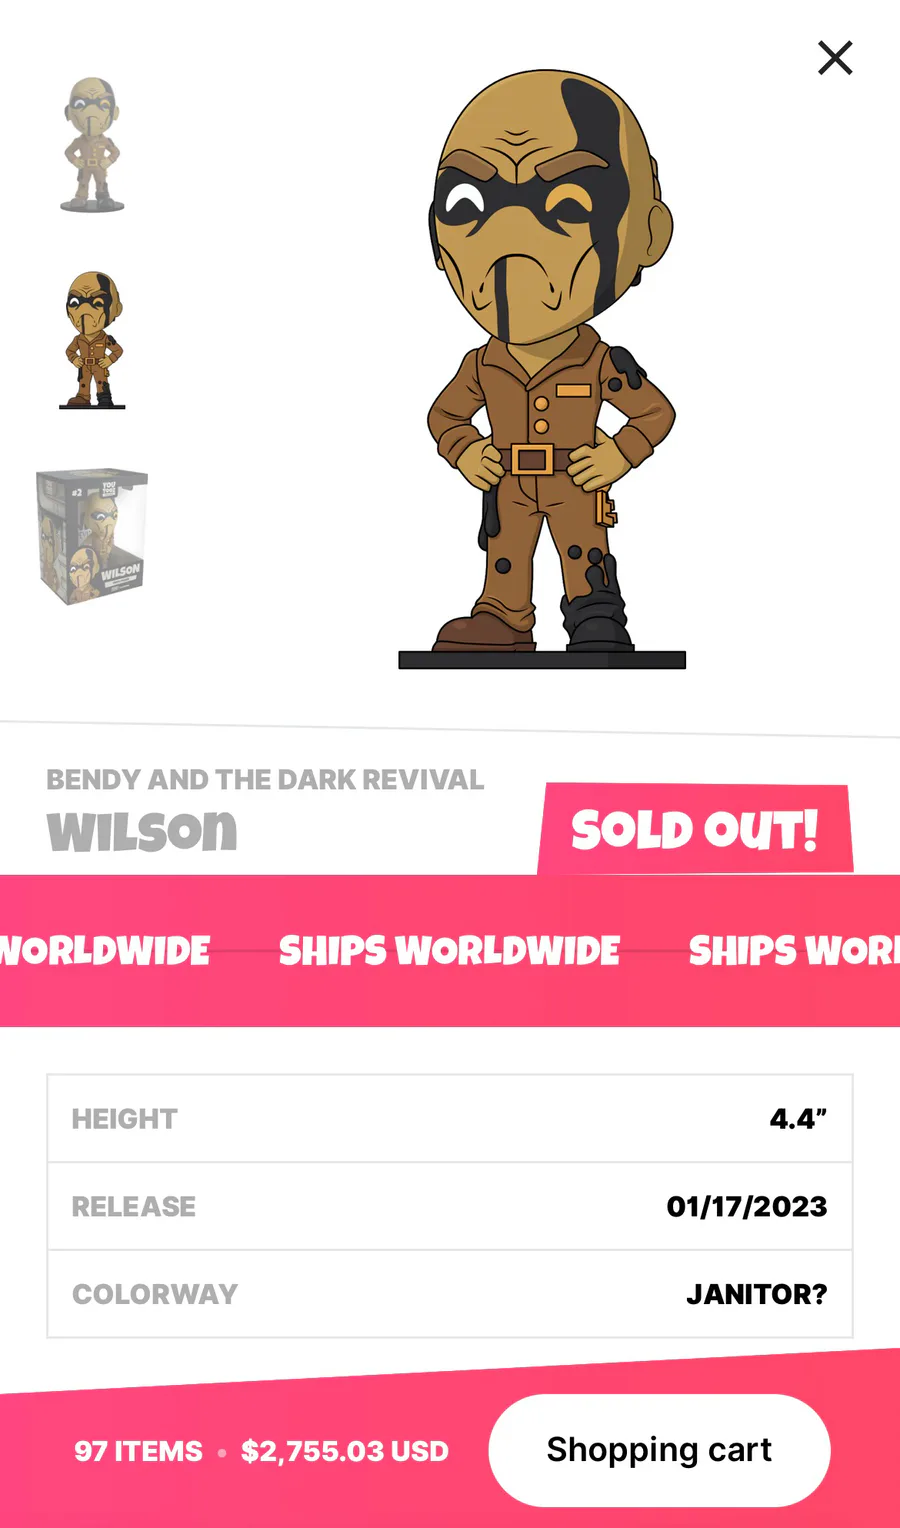Click the SOLD OUT! badge
This screenshot has height=1528, width=900.
click(695, 829)
